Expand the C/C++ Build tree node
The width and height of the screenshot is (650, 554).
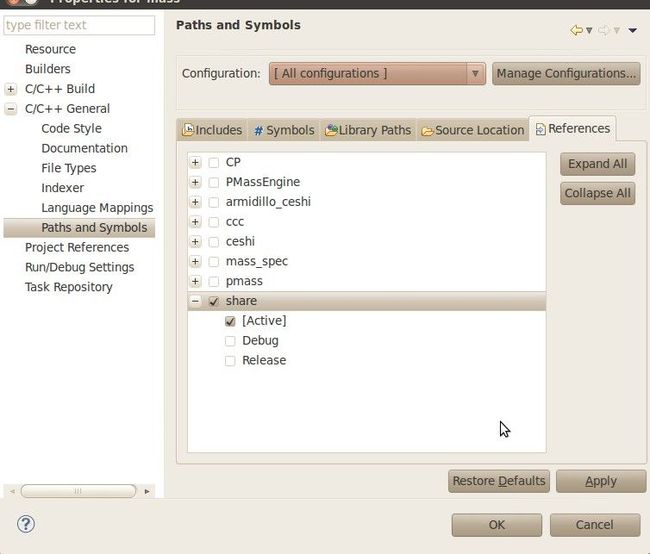tap(11, 89)
